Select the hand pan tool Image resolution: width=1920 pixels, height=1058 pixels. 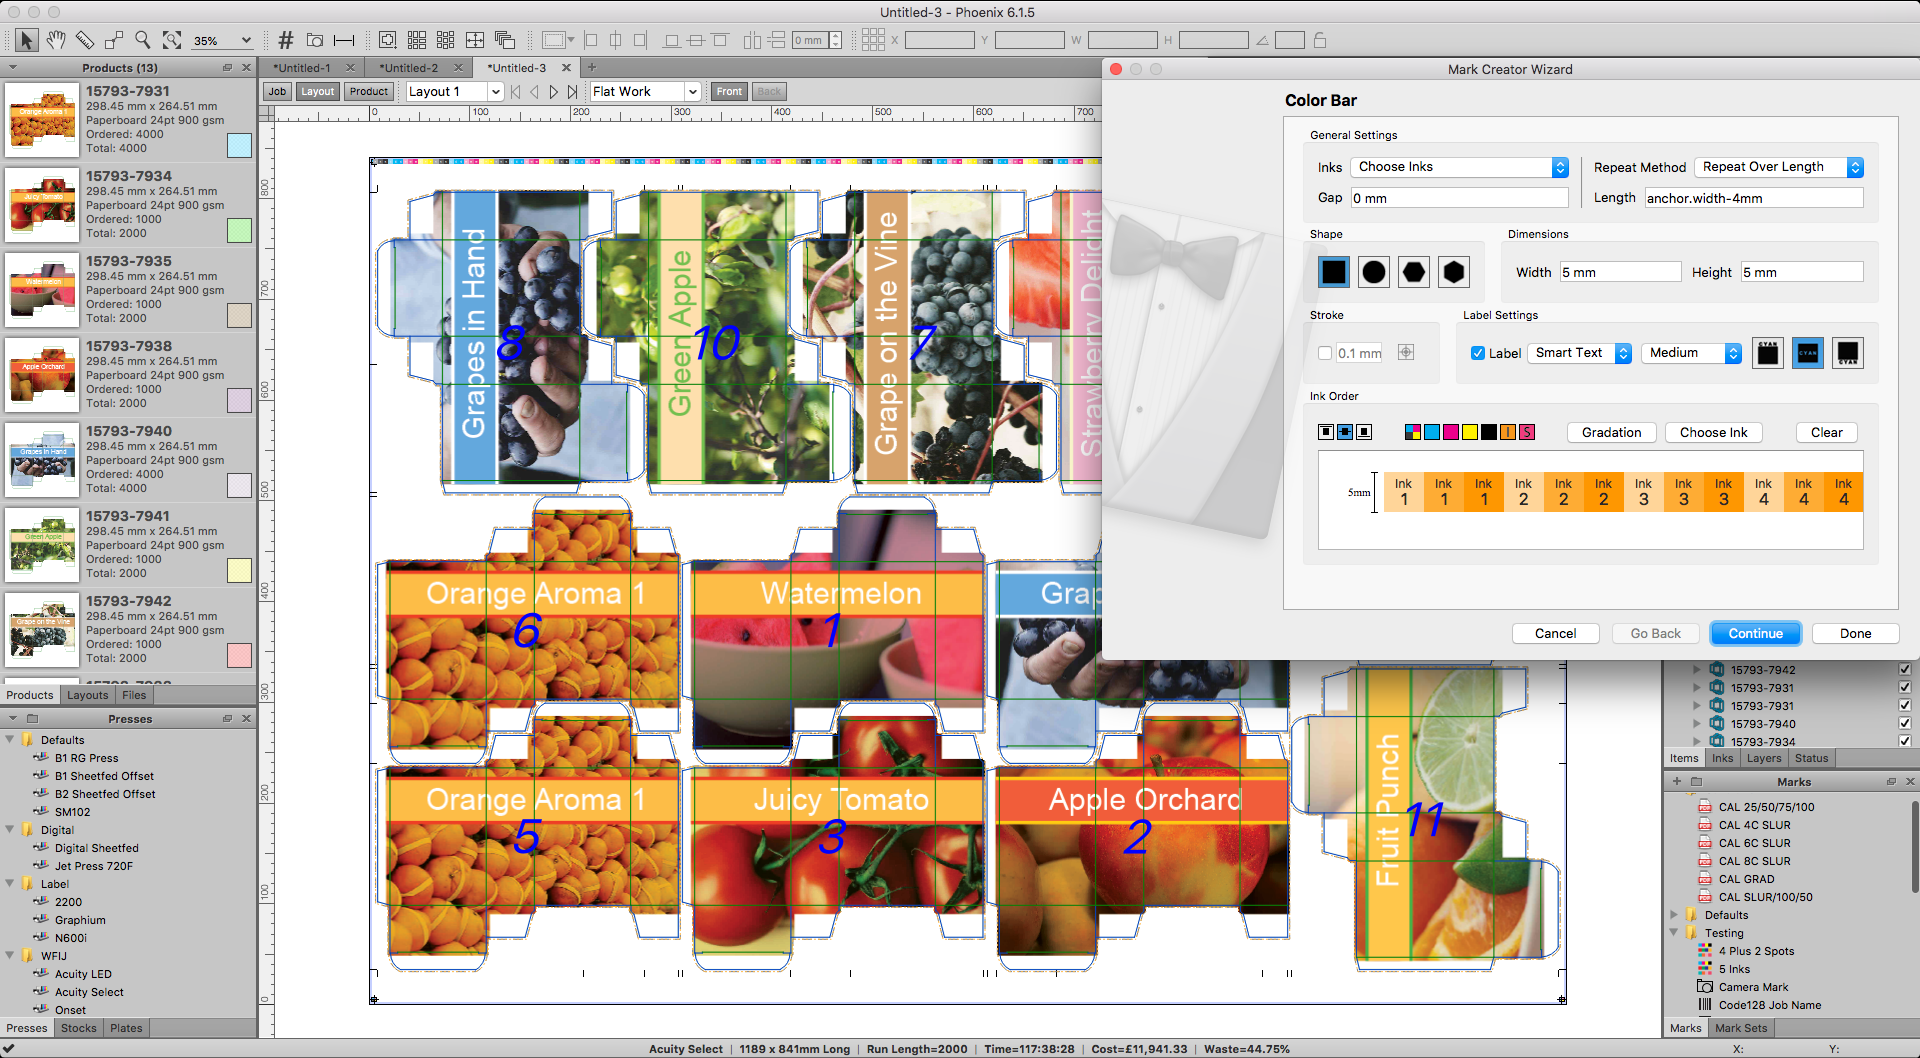coord(56,40)
